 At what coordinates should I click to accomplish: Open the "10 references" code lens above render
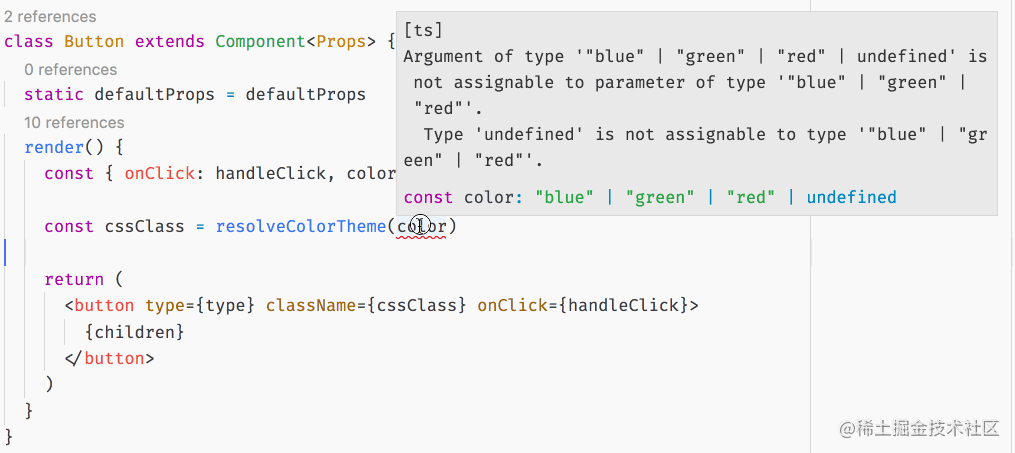tap(74, 122)
